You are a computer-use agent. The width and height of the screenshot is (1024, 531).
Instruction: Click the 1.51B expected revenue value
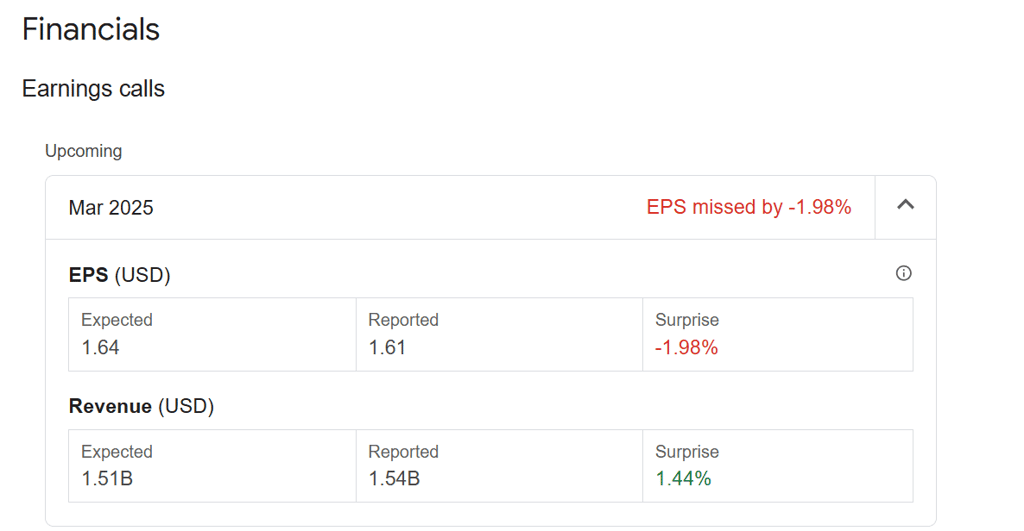pos(107,479)
